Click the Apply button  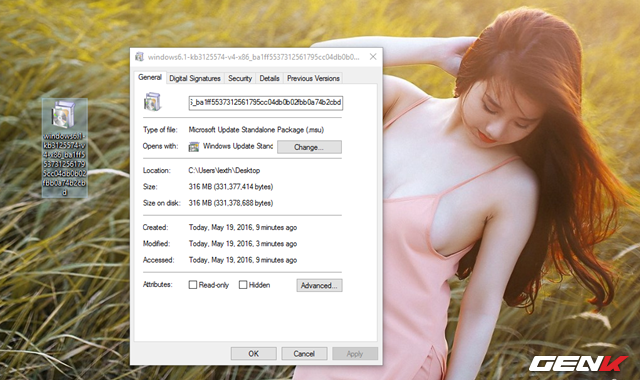tap(355, 353)
